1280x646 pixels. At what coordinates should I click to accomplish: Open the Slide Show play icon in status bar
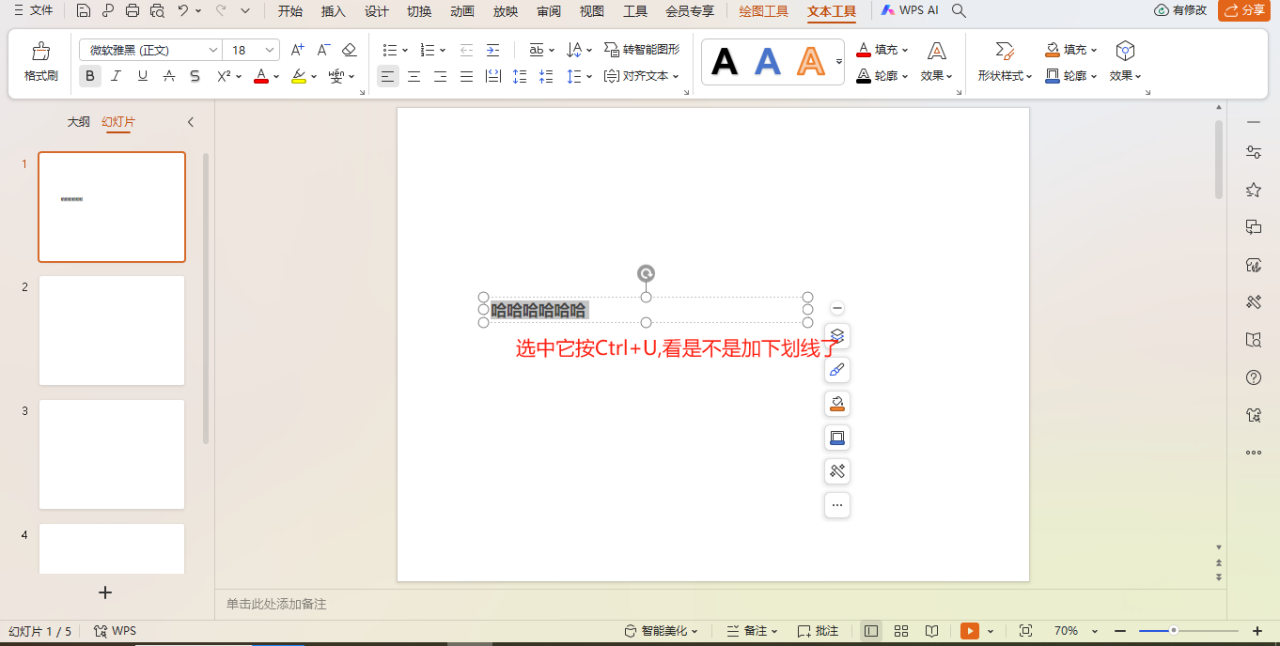tap(968, 630)
